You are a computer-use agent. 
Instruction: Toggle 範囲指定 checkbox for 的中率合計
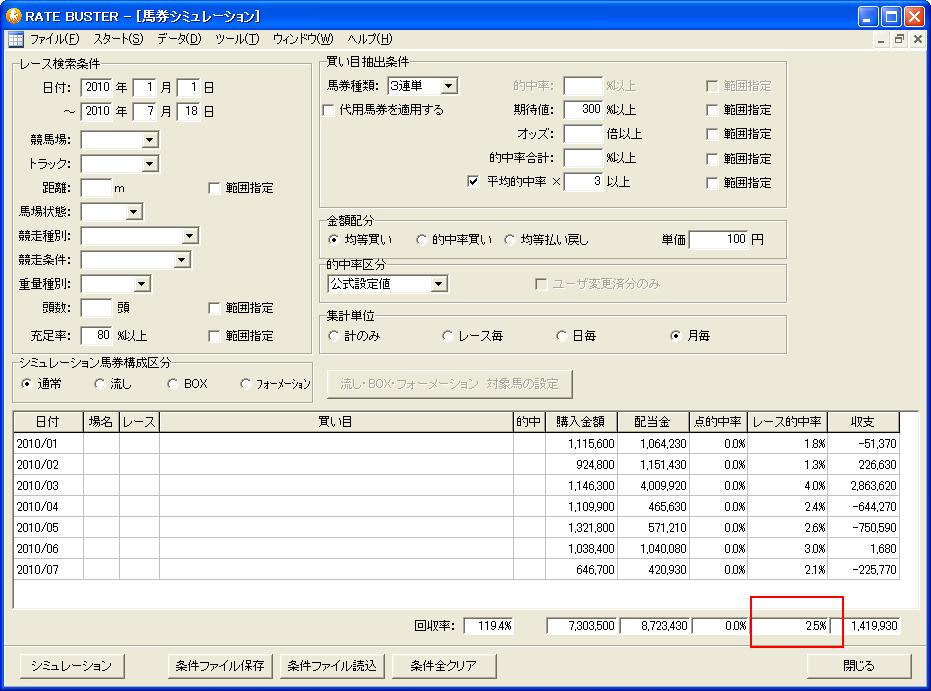pos(712,159)
